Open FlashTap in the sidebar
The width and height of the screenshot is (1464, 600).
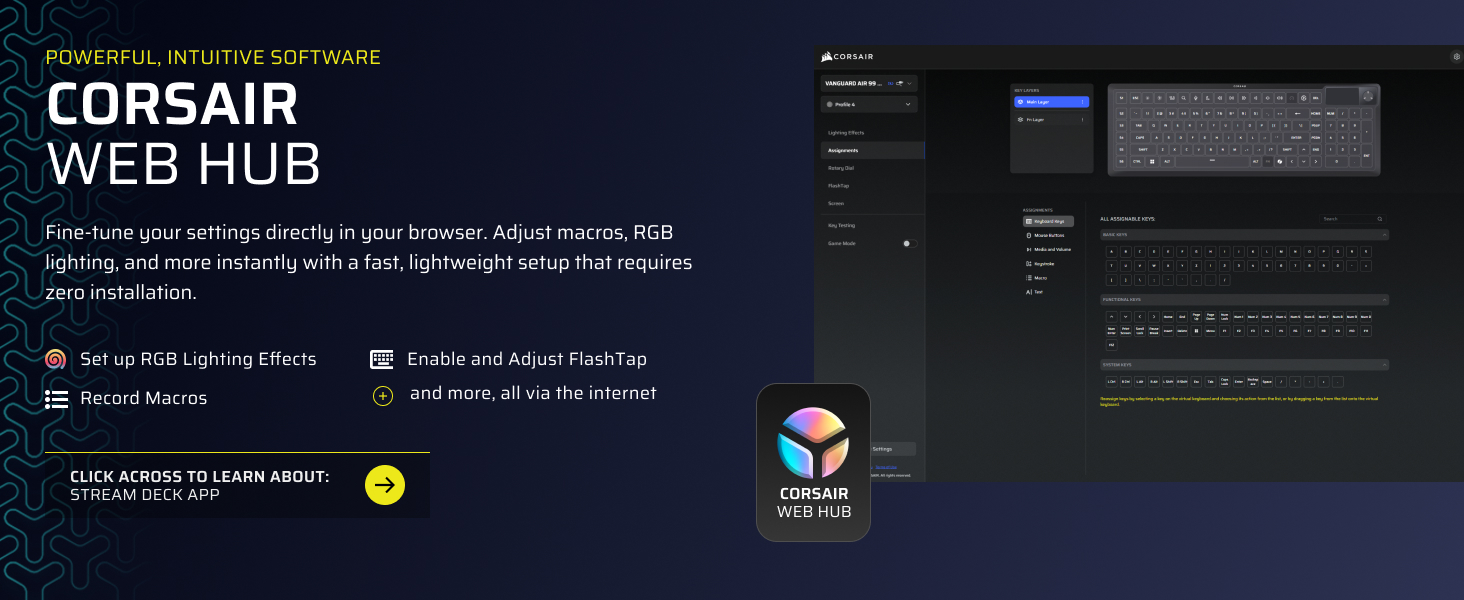pyautogui.click(x=838, y=186)
